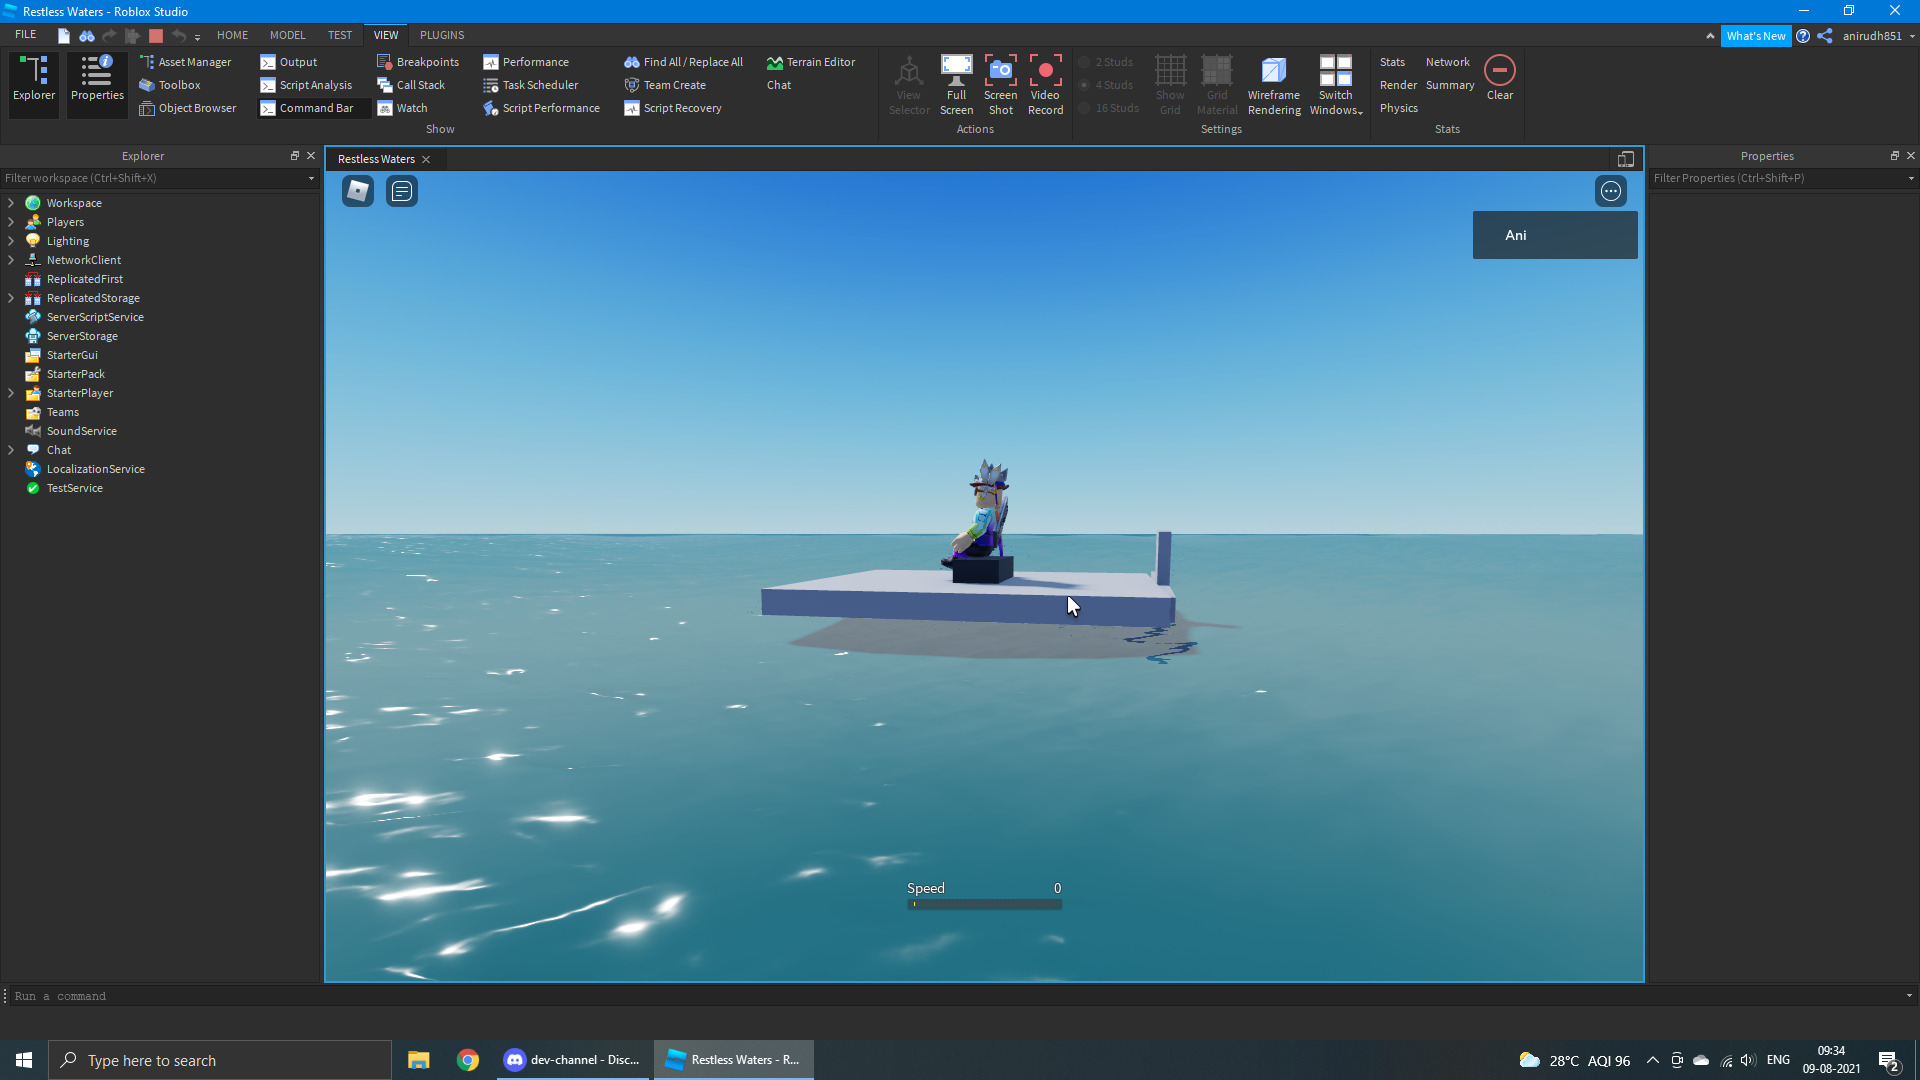Select the 16 Studs grid option
The image size is (1920, 1080).
[x=1109, y=108]
